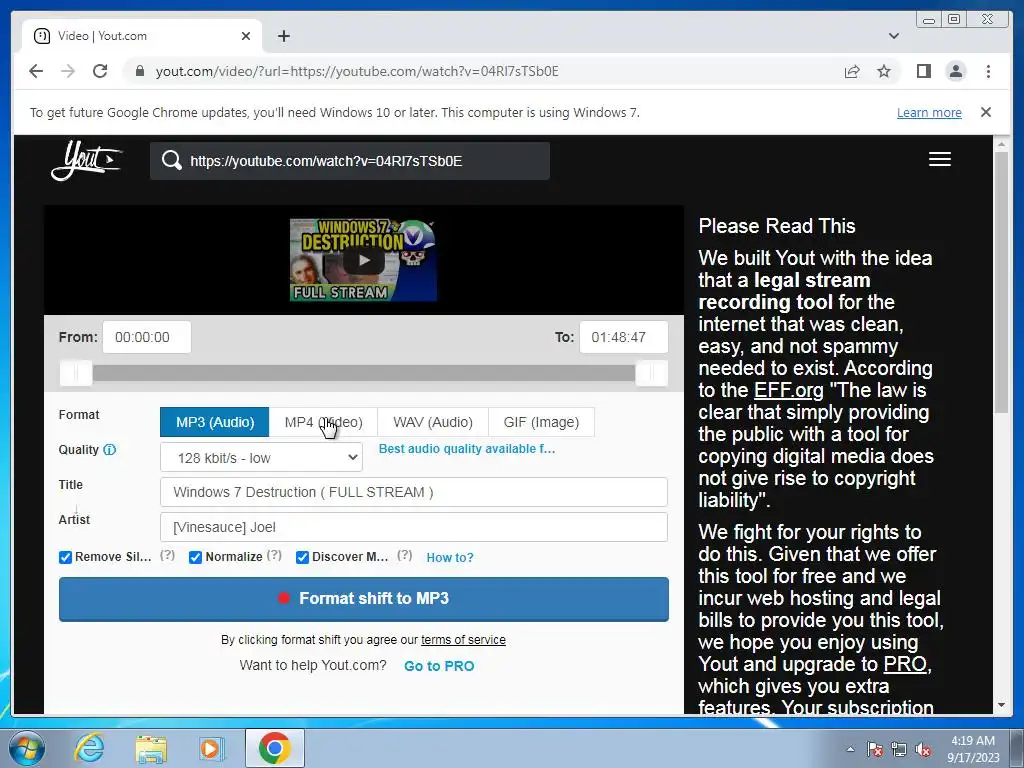This screenshot has width=1024, height=768.
Task: Dismiss the Chrome update notification bar
Action: pos(985,112)
